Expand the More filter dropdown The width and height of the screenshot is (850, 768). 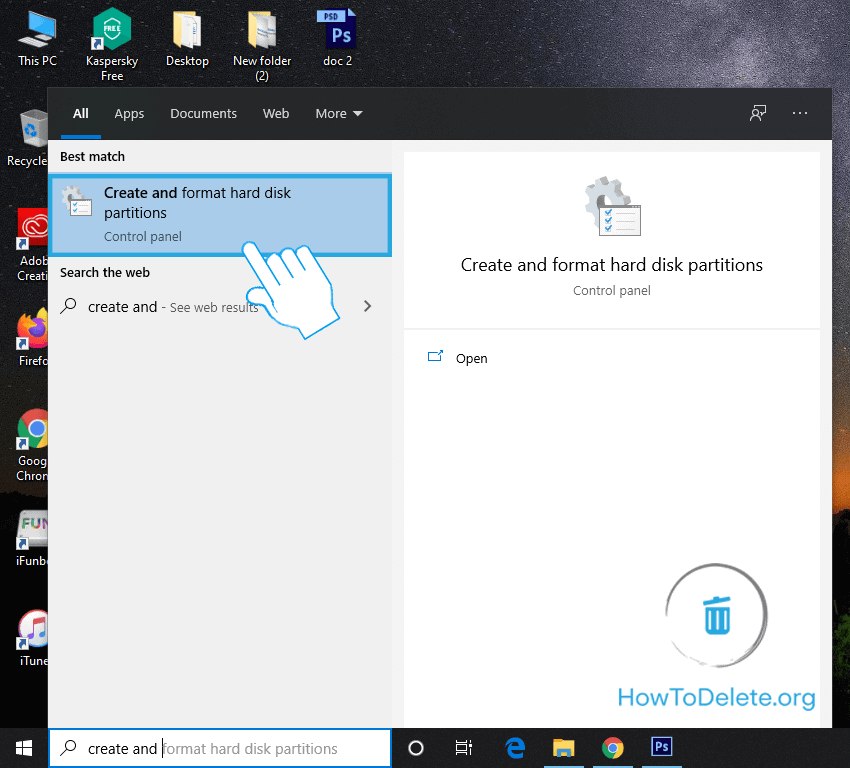(x=339, y=113)
